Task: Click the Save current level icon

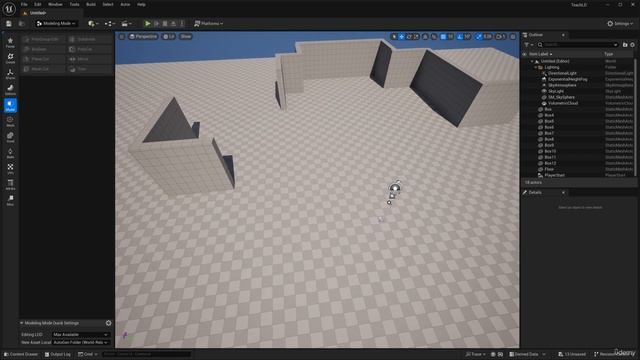Action: (9, 24)
